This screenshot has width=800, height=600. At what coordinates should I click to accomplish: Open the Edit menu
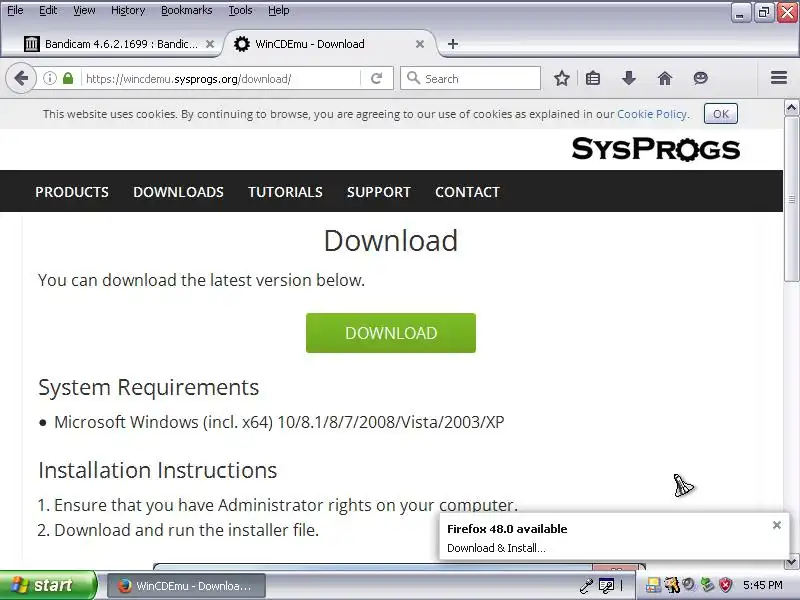48,10
